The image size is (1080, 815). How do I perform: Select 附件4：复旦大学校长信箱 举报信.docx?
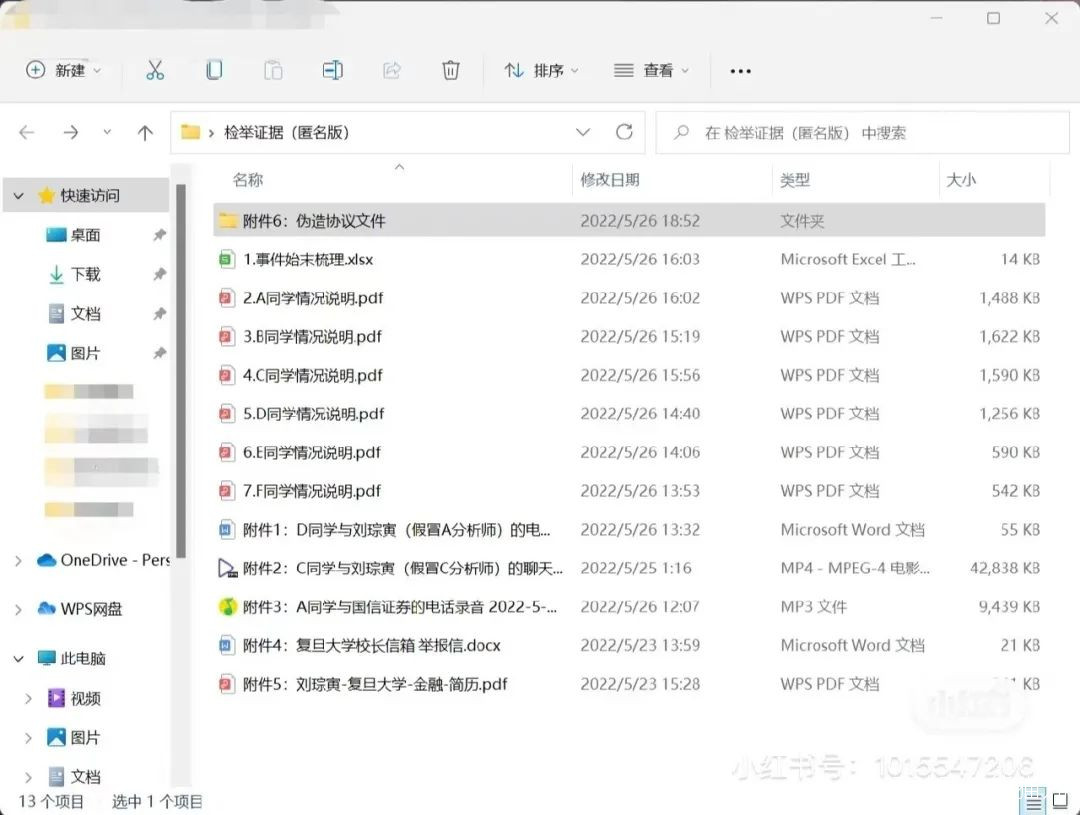click(629, 645)
